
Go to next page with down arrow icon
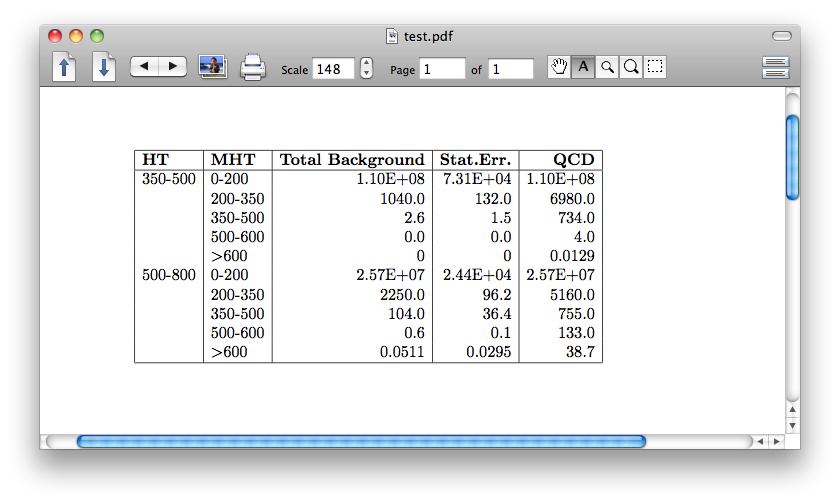coord(104,67)
